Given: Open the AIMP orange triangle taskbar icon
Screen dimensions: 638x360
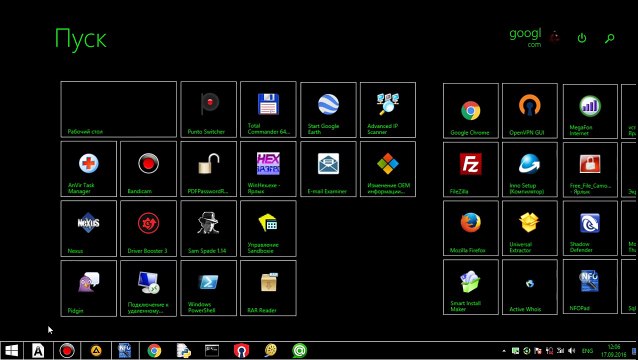Looking at the screenshot, I should 96,351.
